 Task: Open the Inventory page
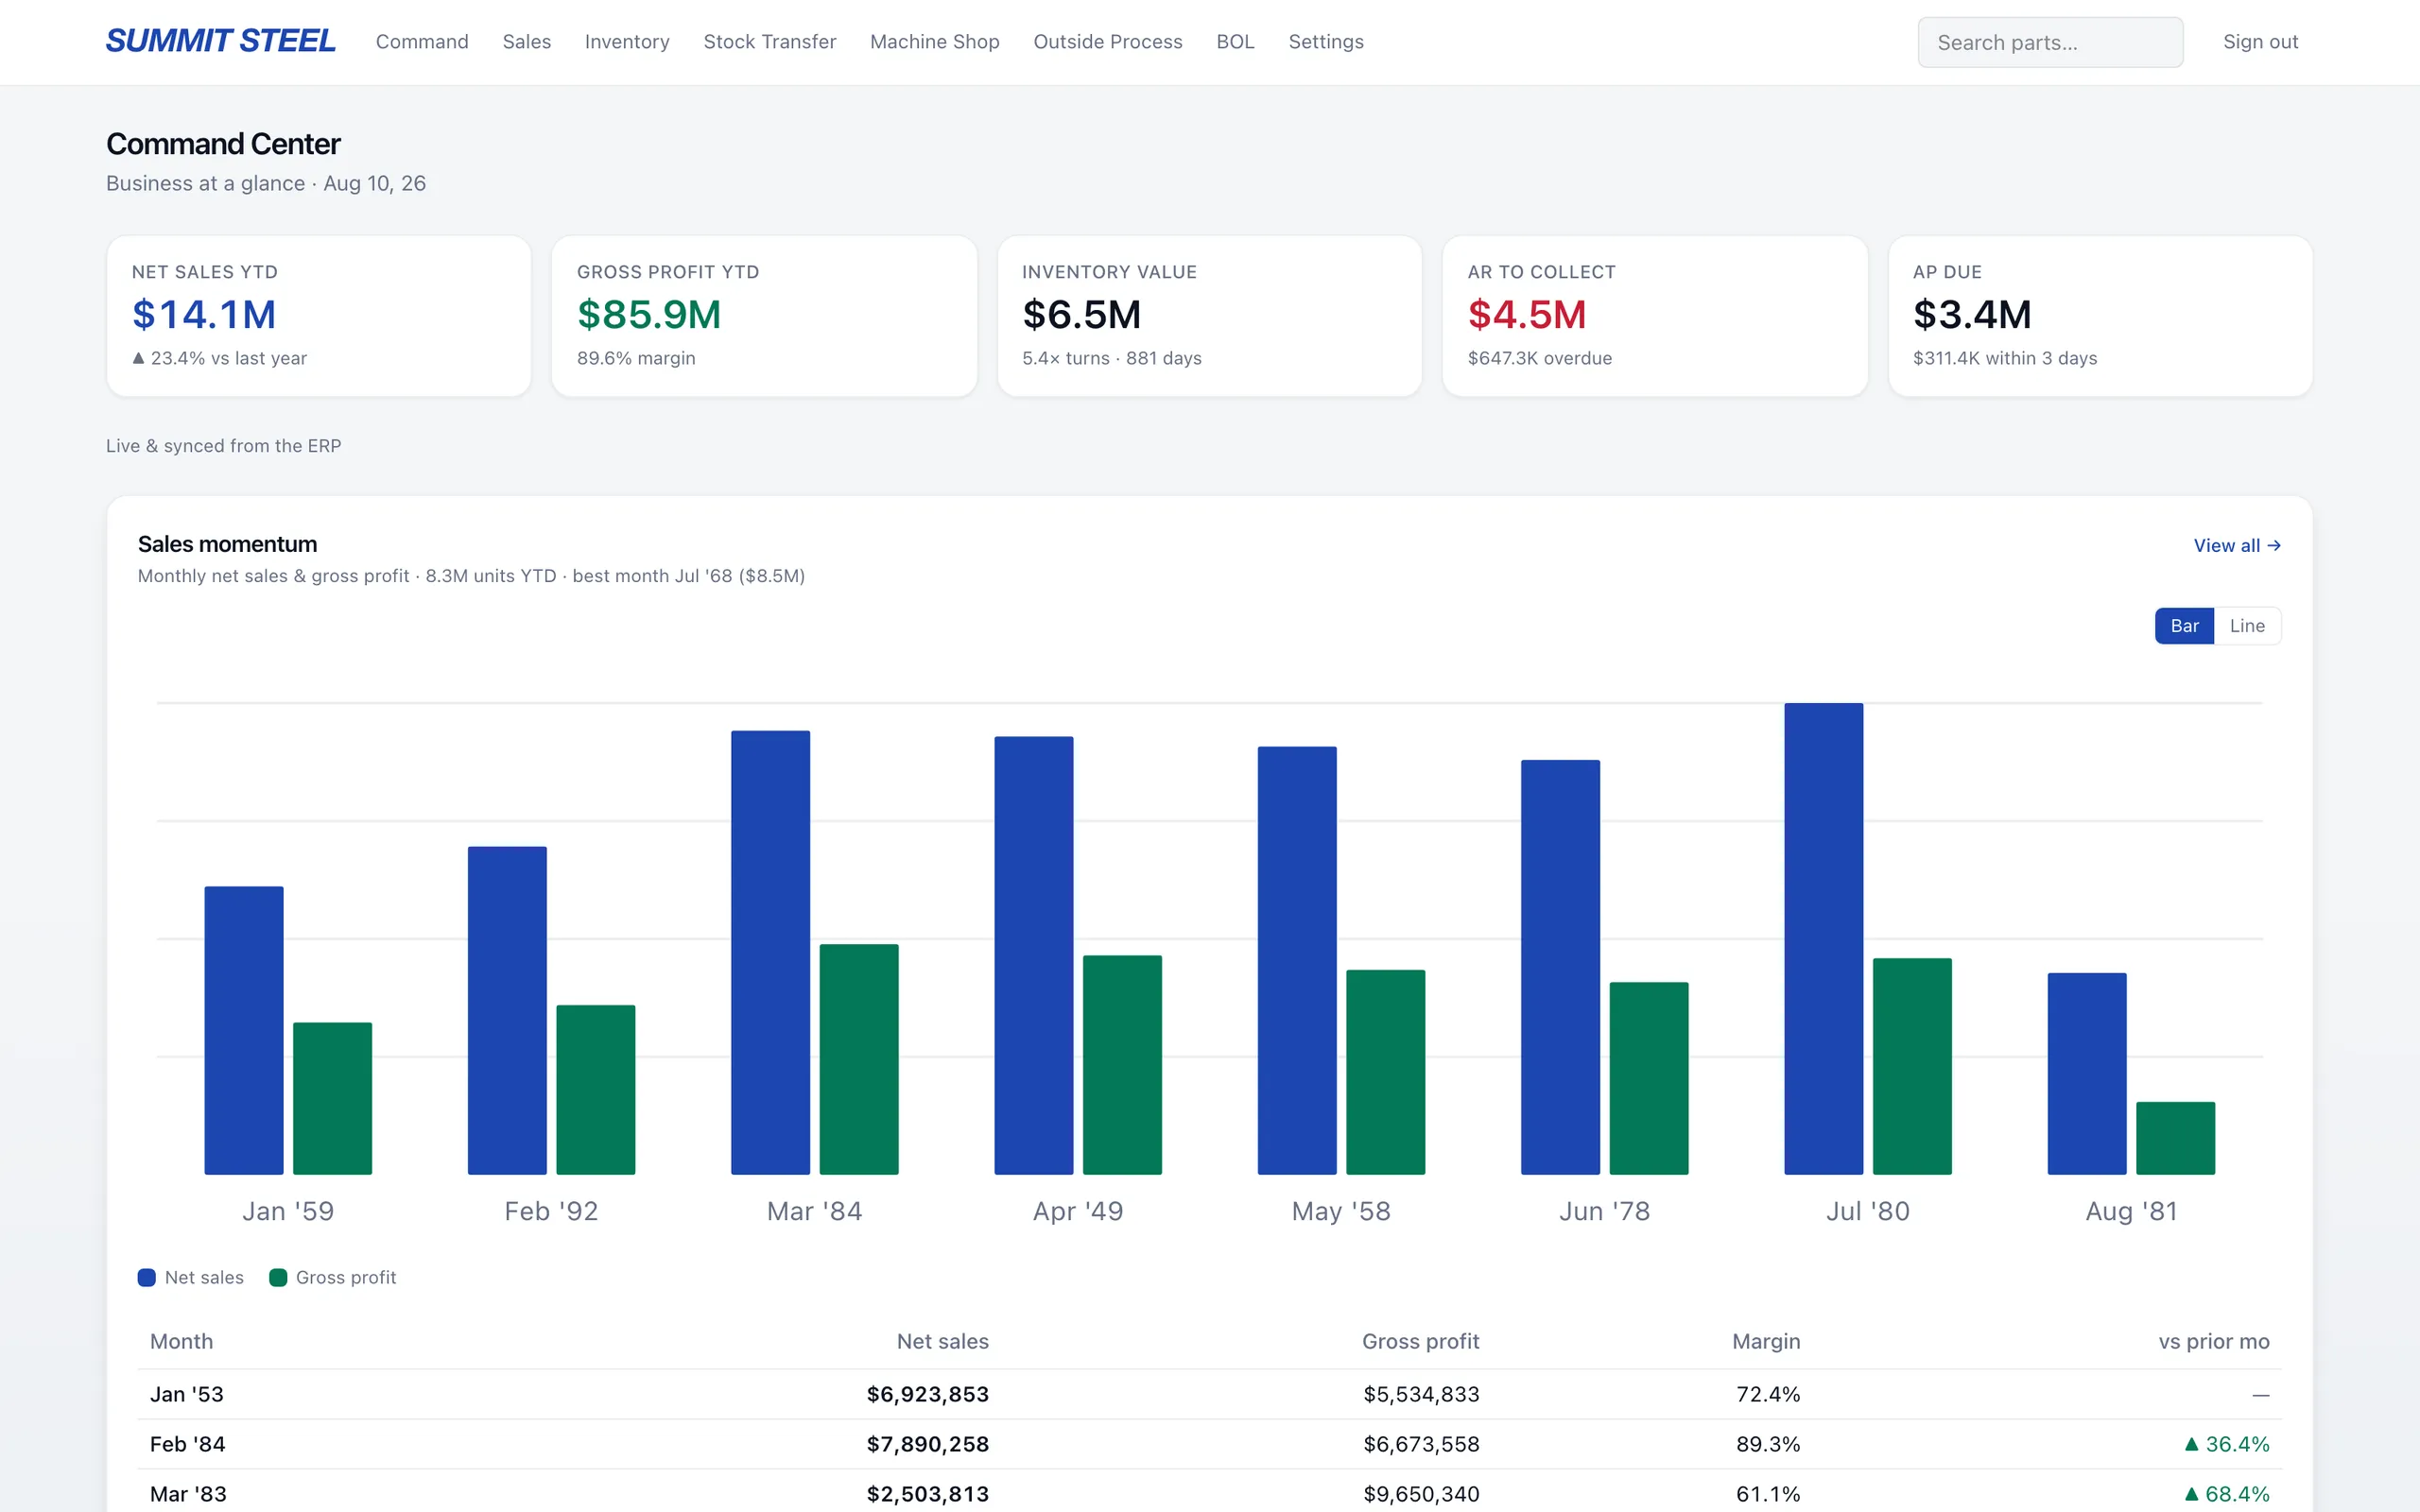[627, 42]
